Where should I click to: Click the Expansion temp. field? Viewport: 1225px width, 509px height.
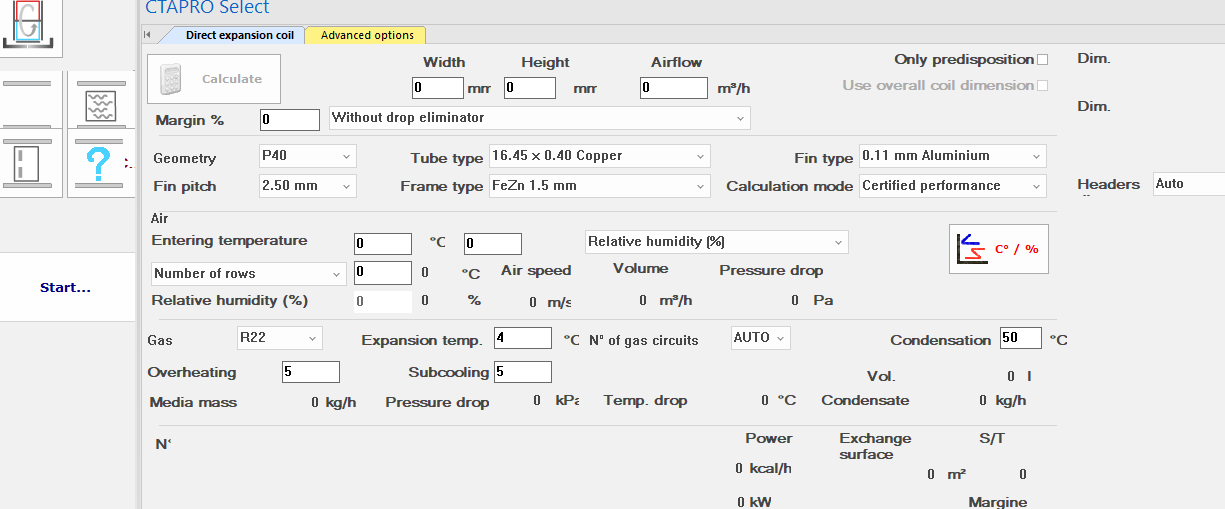coord(523,338)
